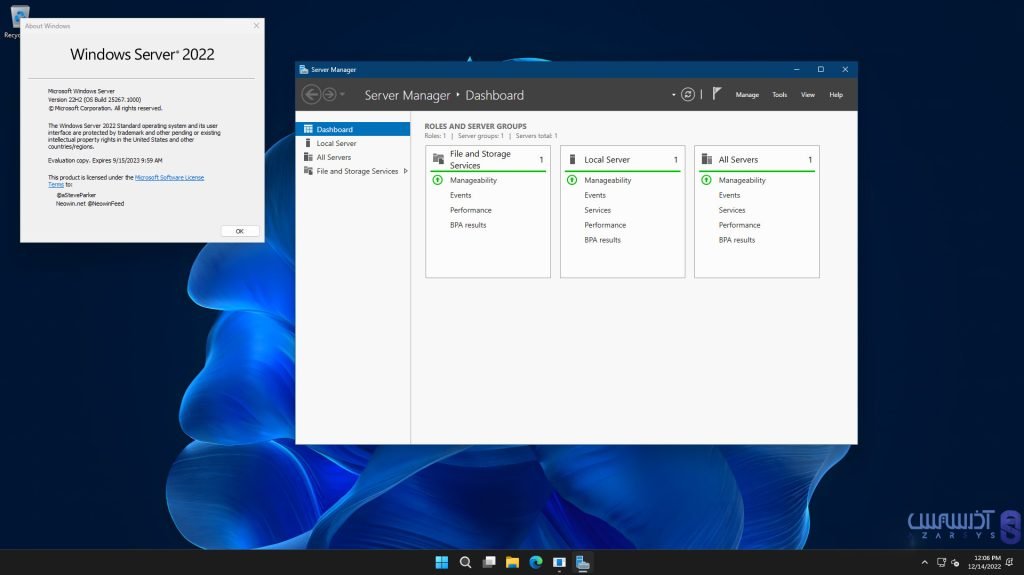Open the navigation history dropdown arrow
1024x575 pixels.
[343, 94]
